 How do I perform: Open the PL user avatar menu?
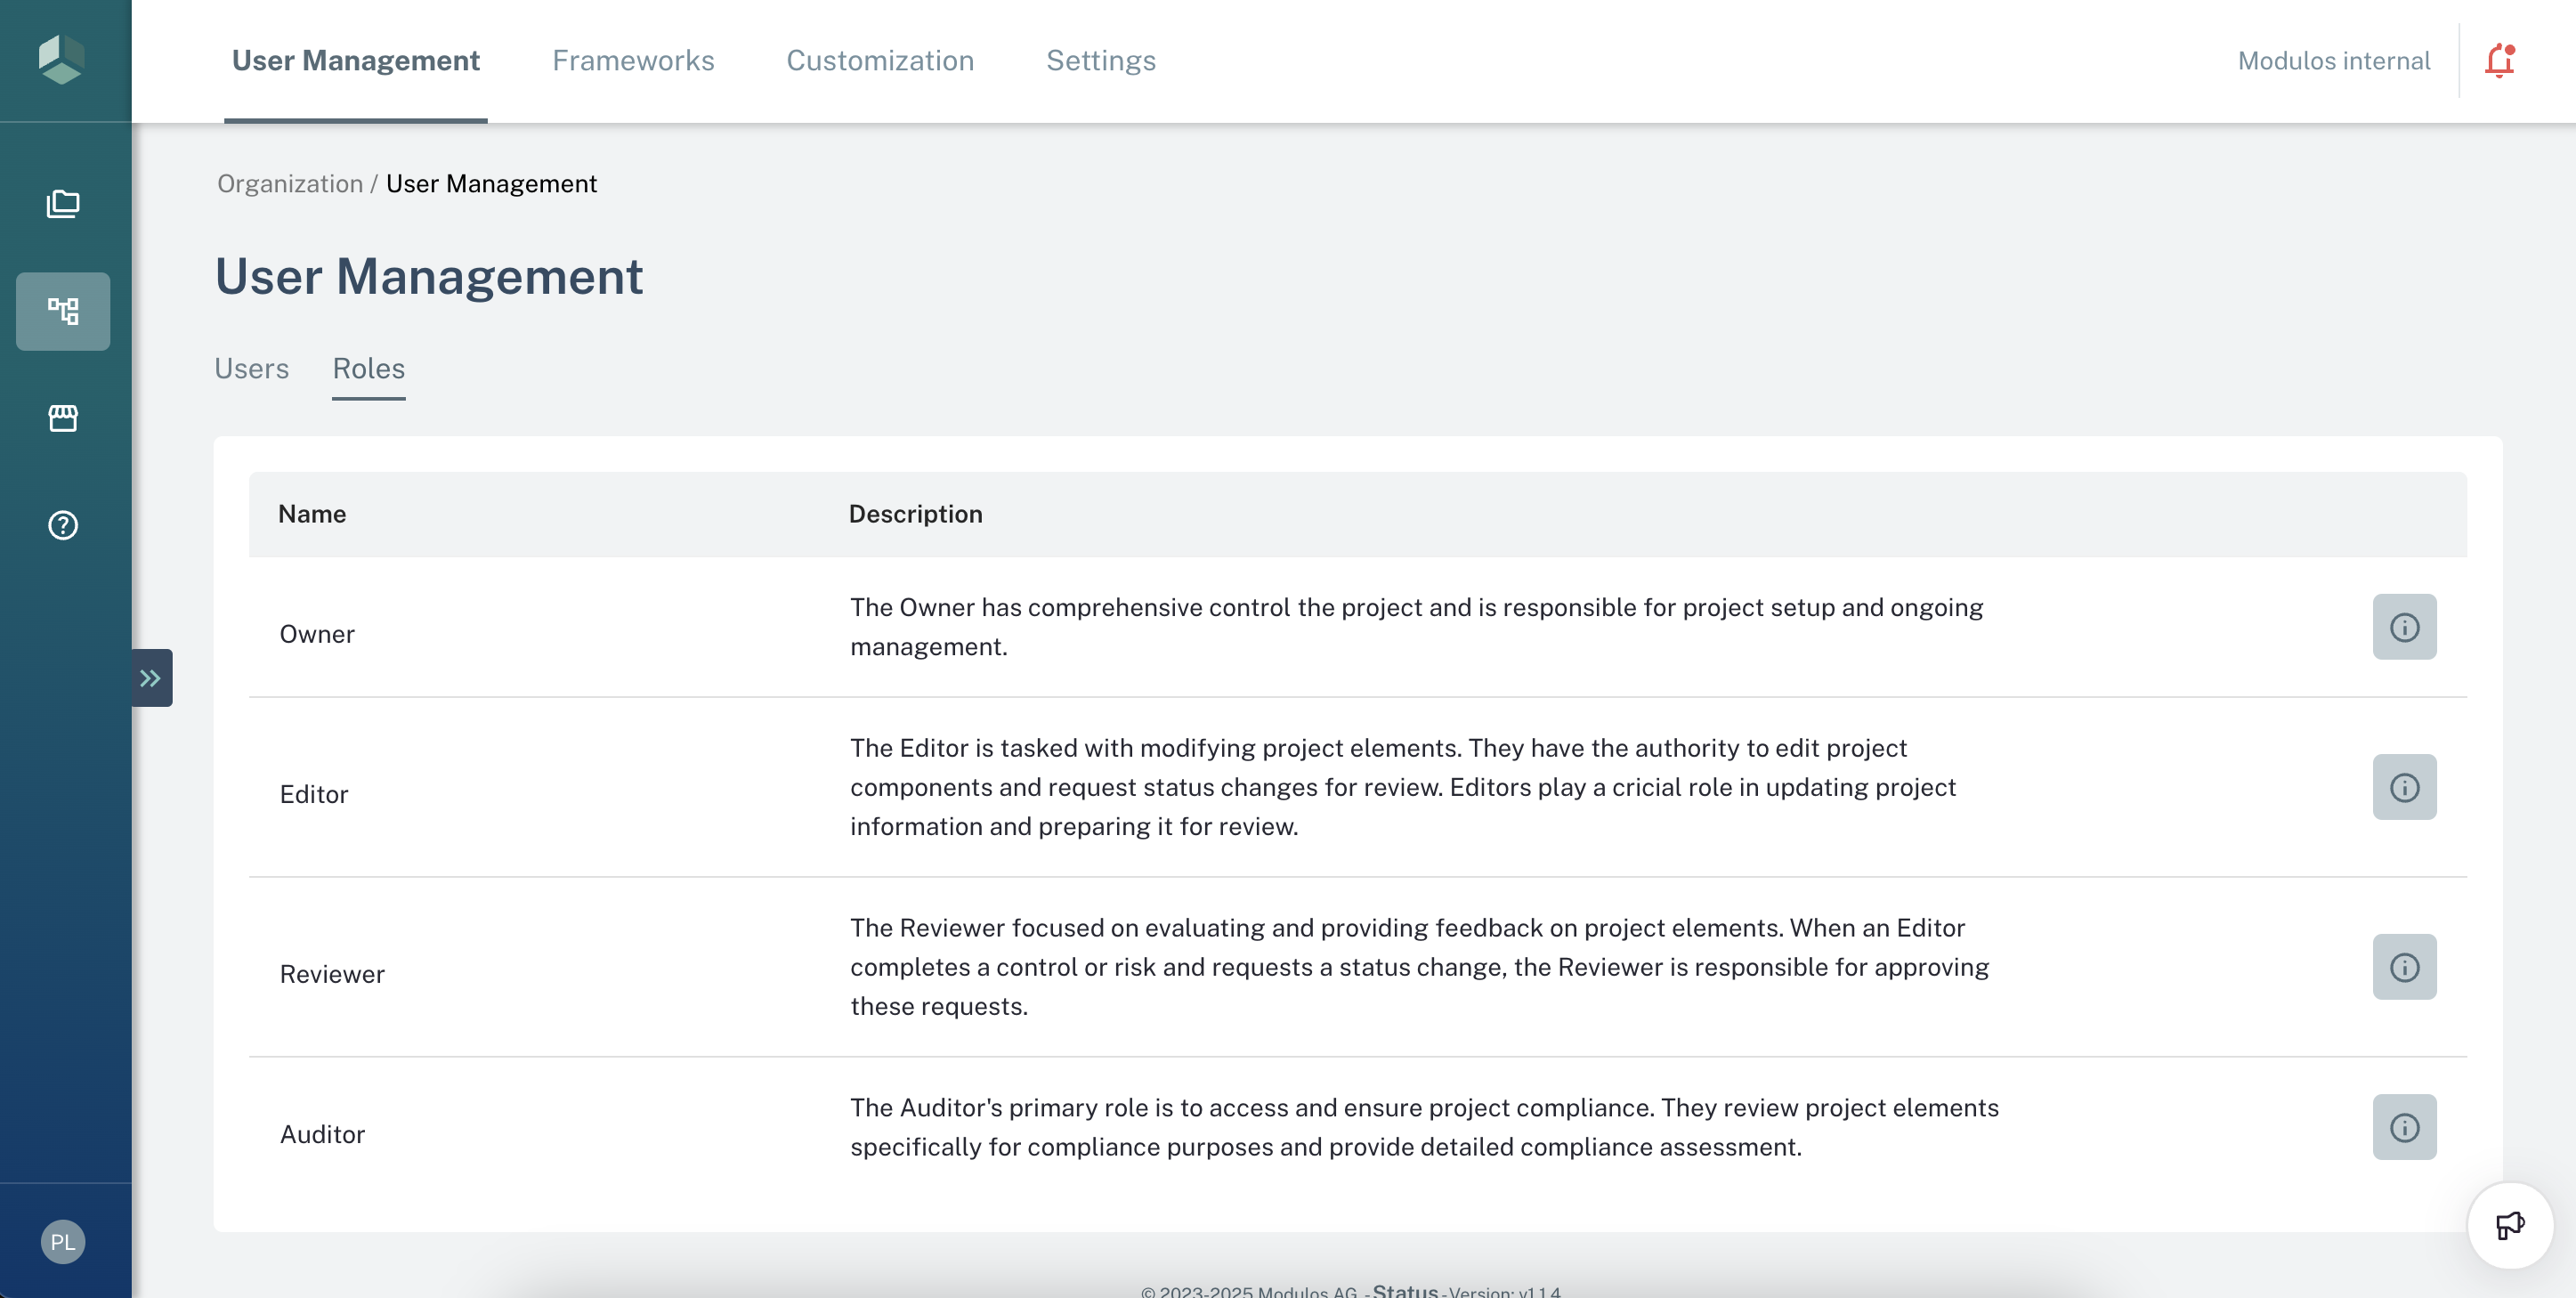coord(62,1241)
